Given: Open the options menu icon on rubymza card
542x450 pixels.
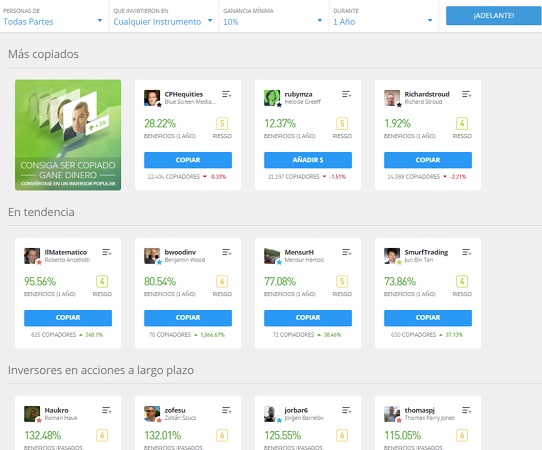Looking at the screenshot, I should pos(347,94).
